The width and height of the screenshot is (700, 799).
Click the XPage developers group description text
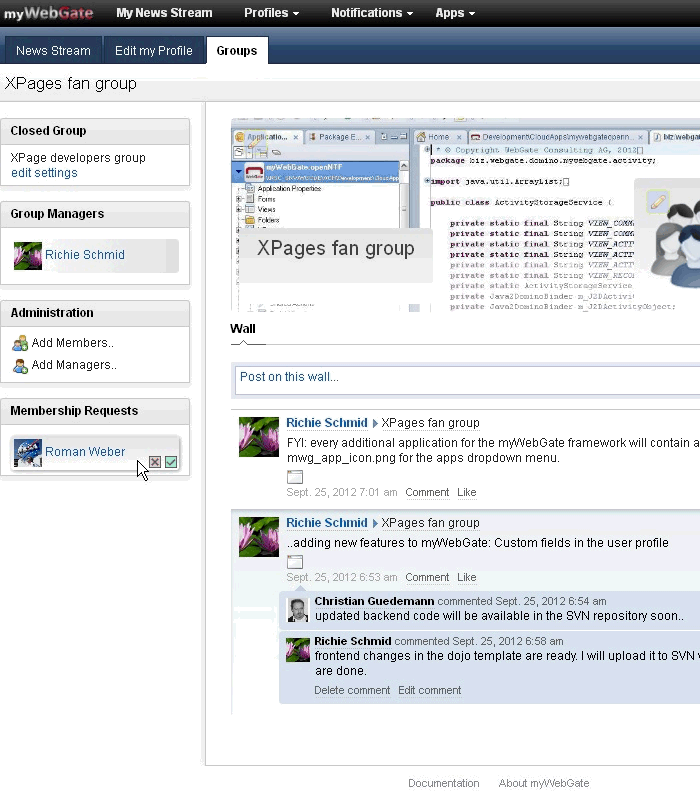(78, 157)
